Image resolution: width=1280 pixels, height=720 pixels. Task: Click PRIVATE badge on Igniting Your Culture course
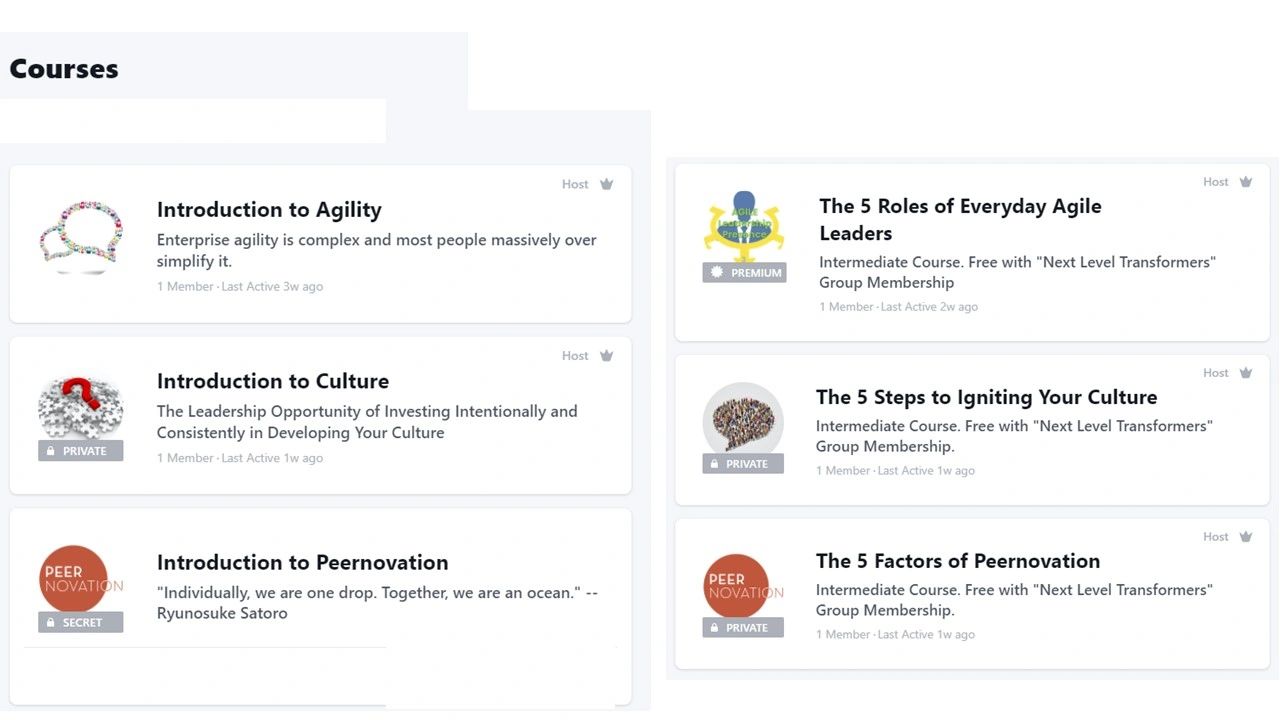pyautogui.click(x=743, y=464)
